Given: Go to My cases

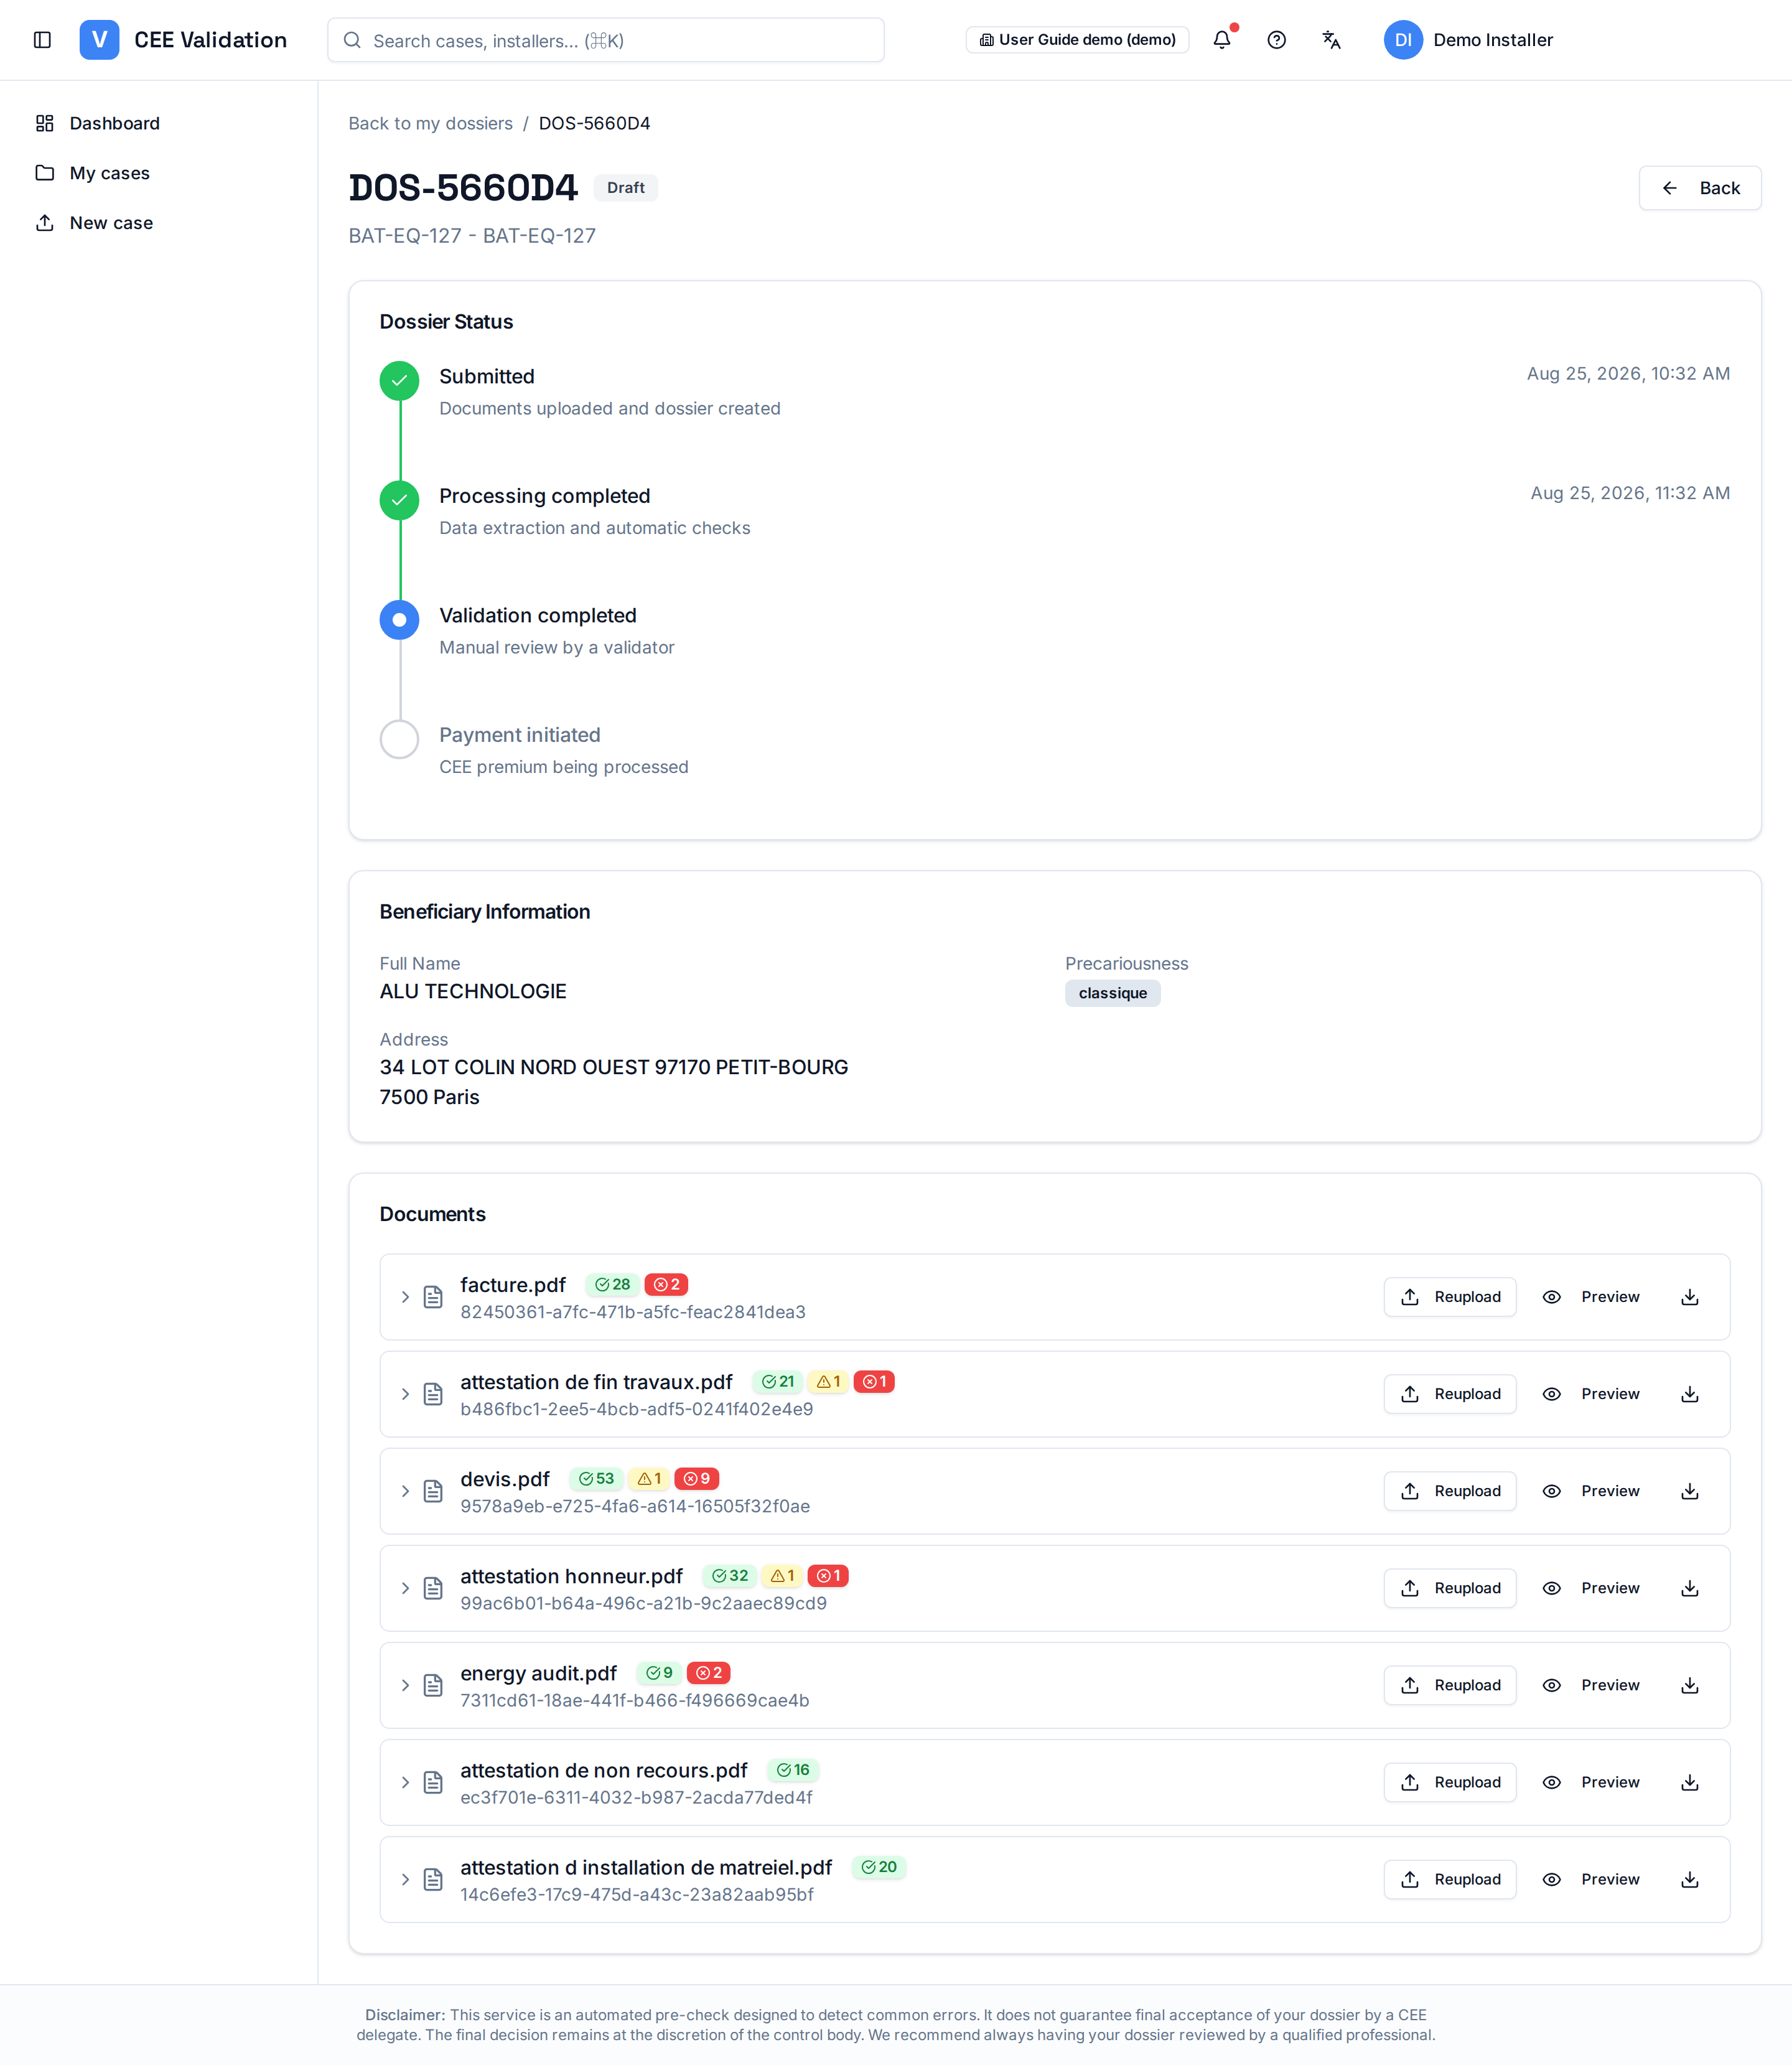Looking at the screenshot, I should pos(158,173).
